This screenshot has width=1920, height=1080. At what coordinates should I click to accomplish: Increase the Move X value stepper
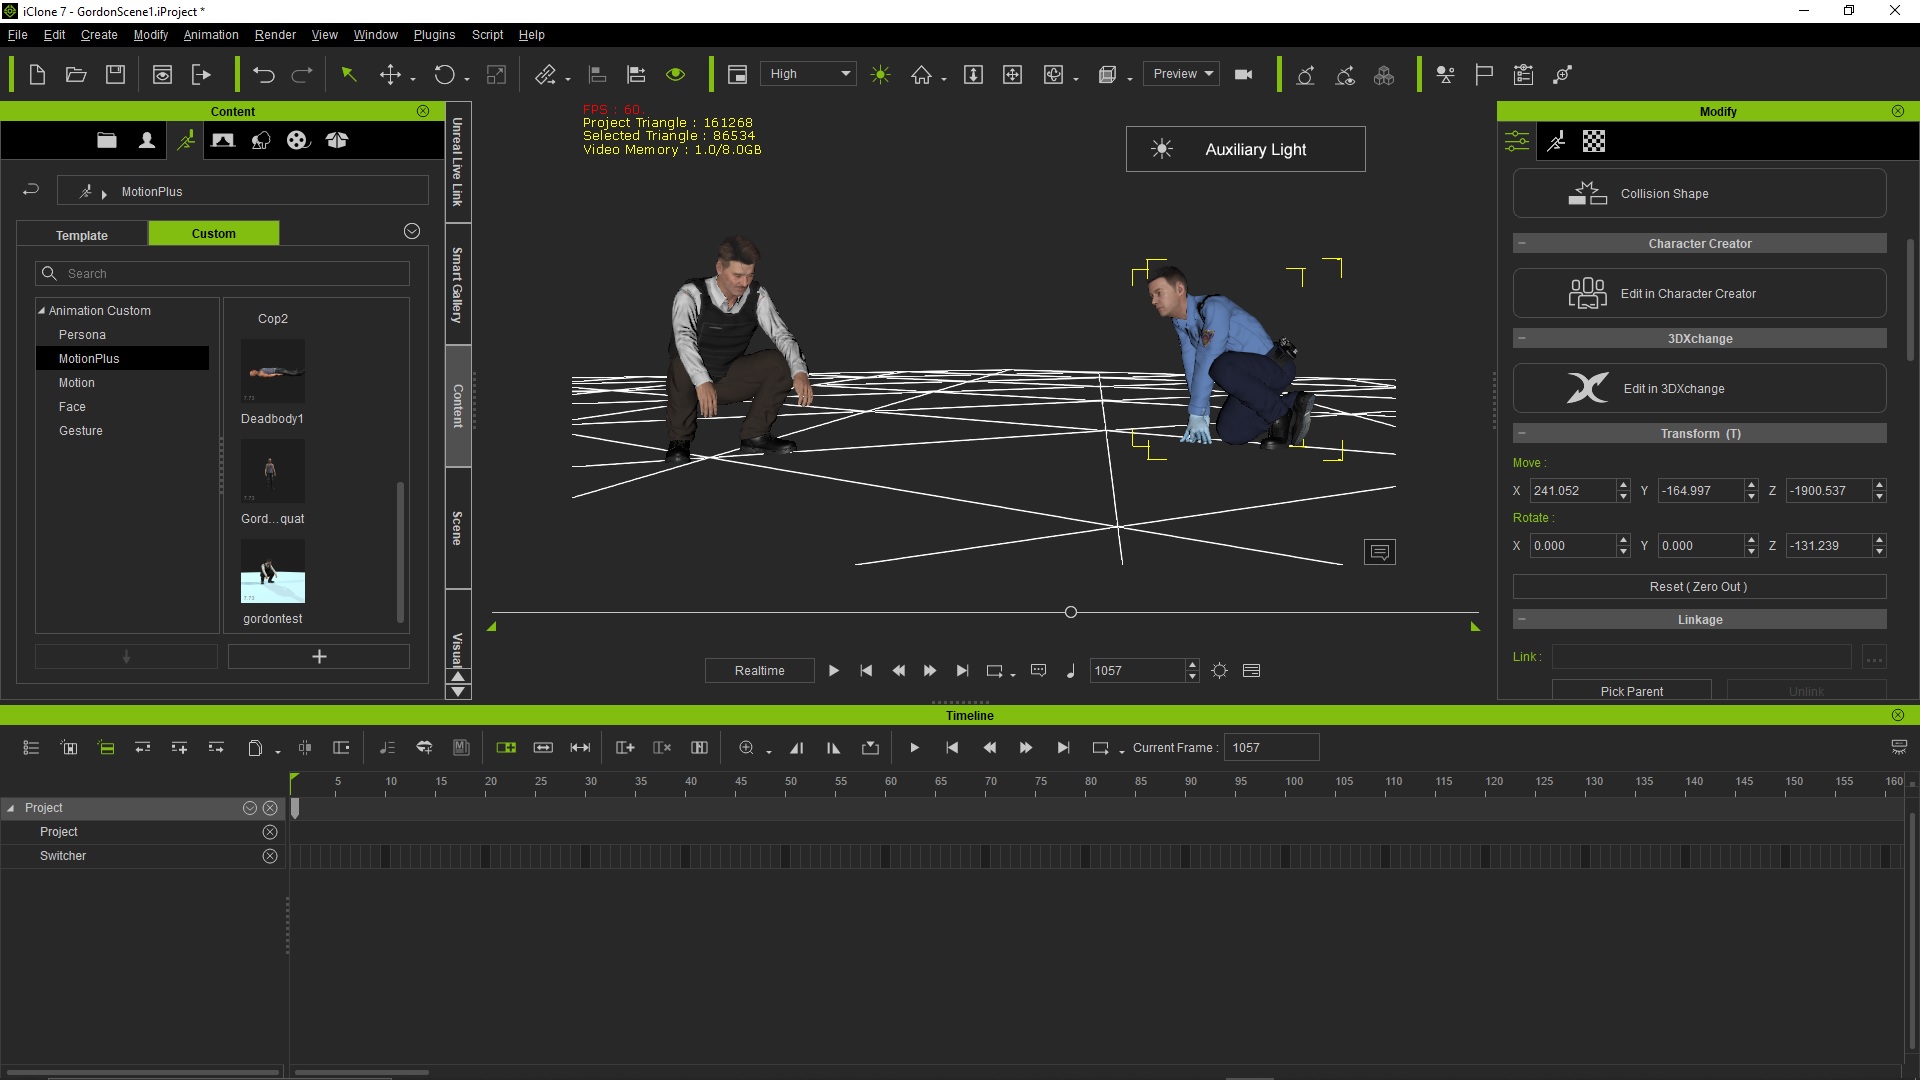pyautogui.click(x=1622, y=485)
